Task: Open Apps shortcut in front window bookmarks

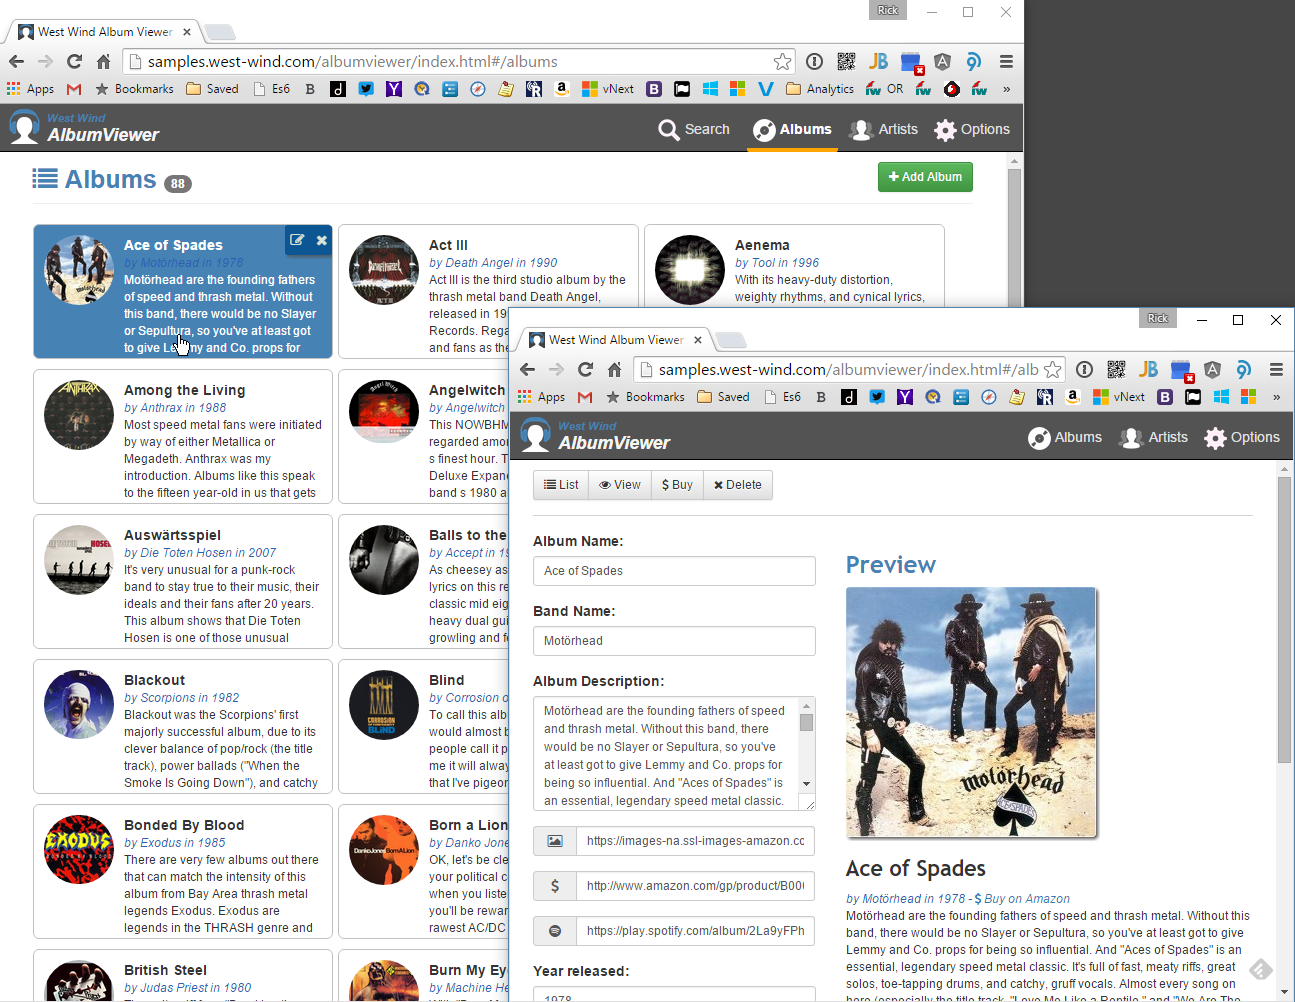Action: click(542, 397)
